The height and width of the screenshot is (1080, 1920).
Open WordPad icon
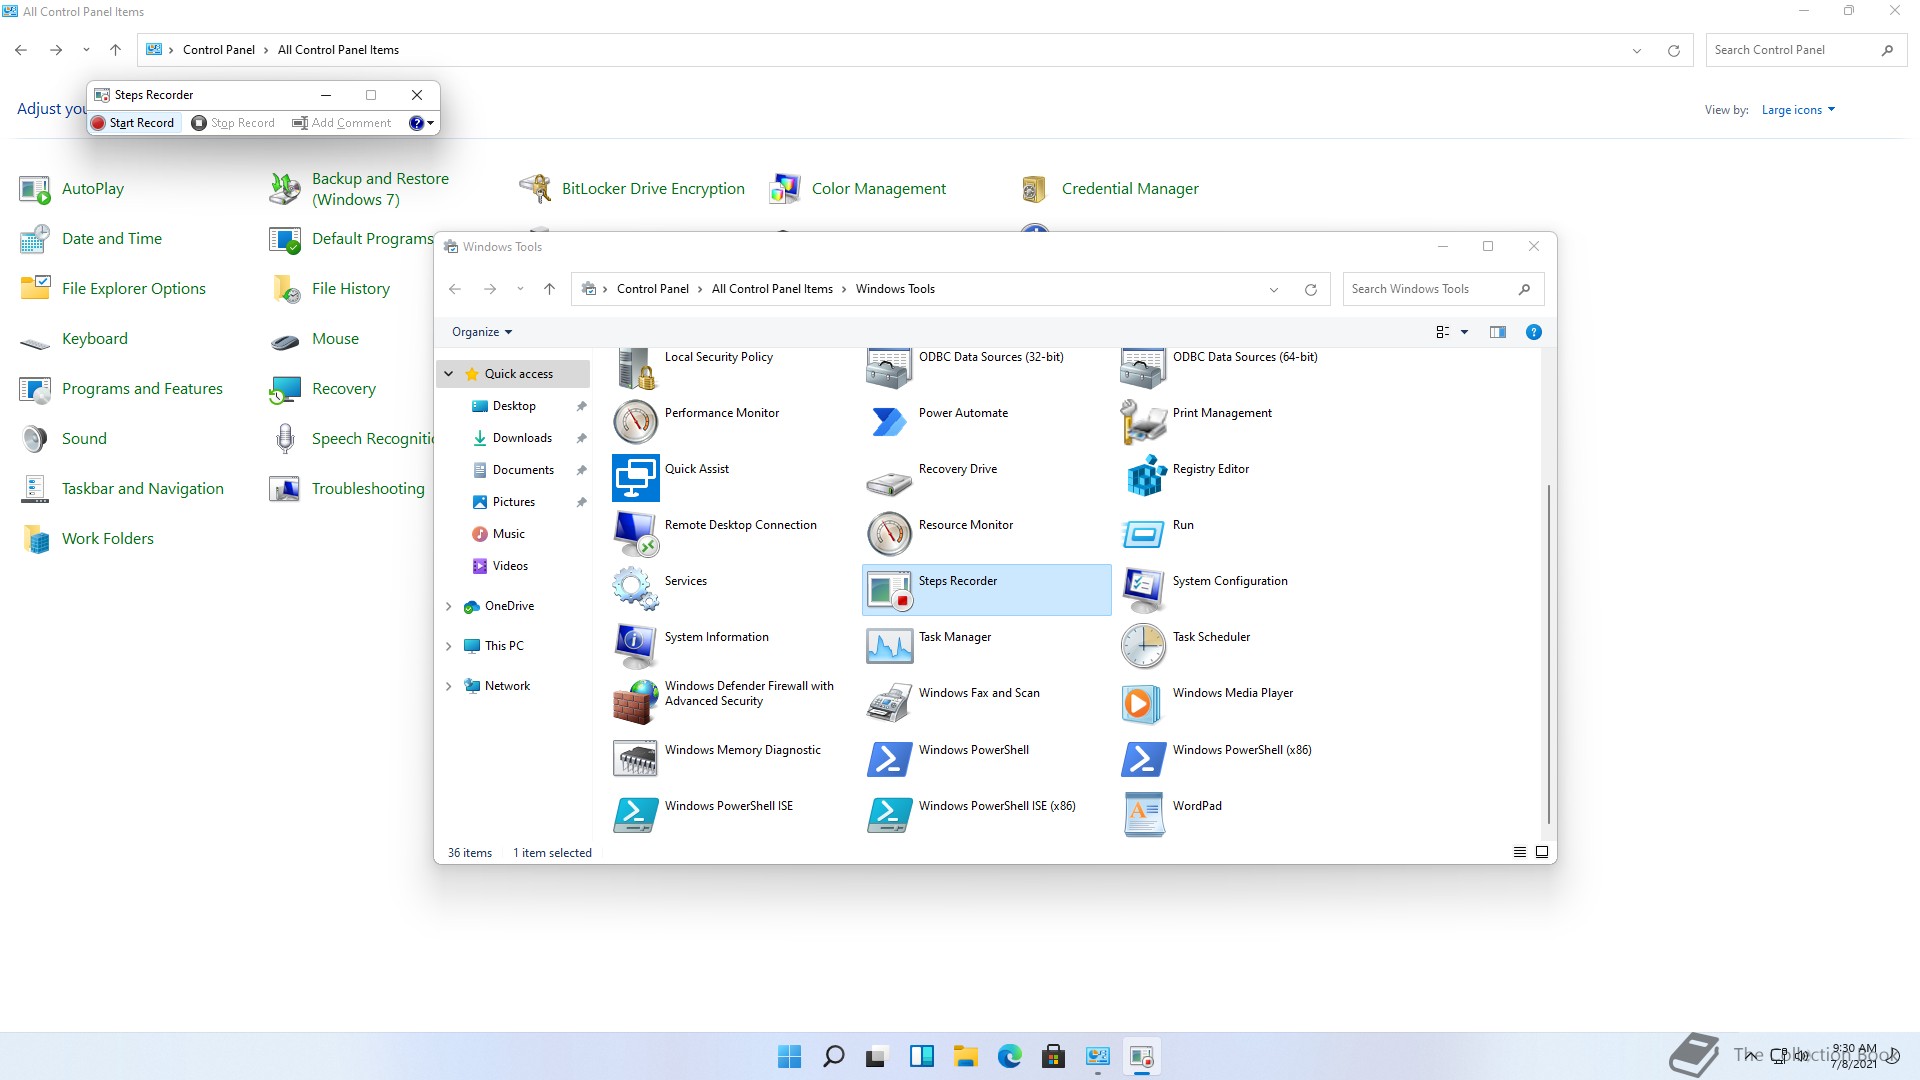1143,815
